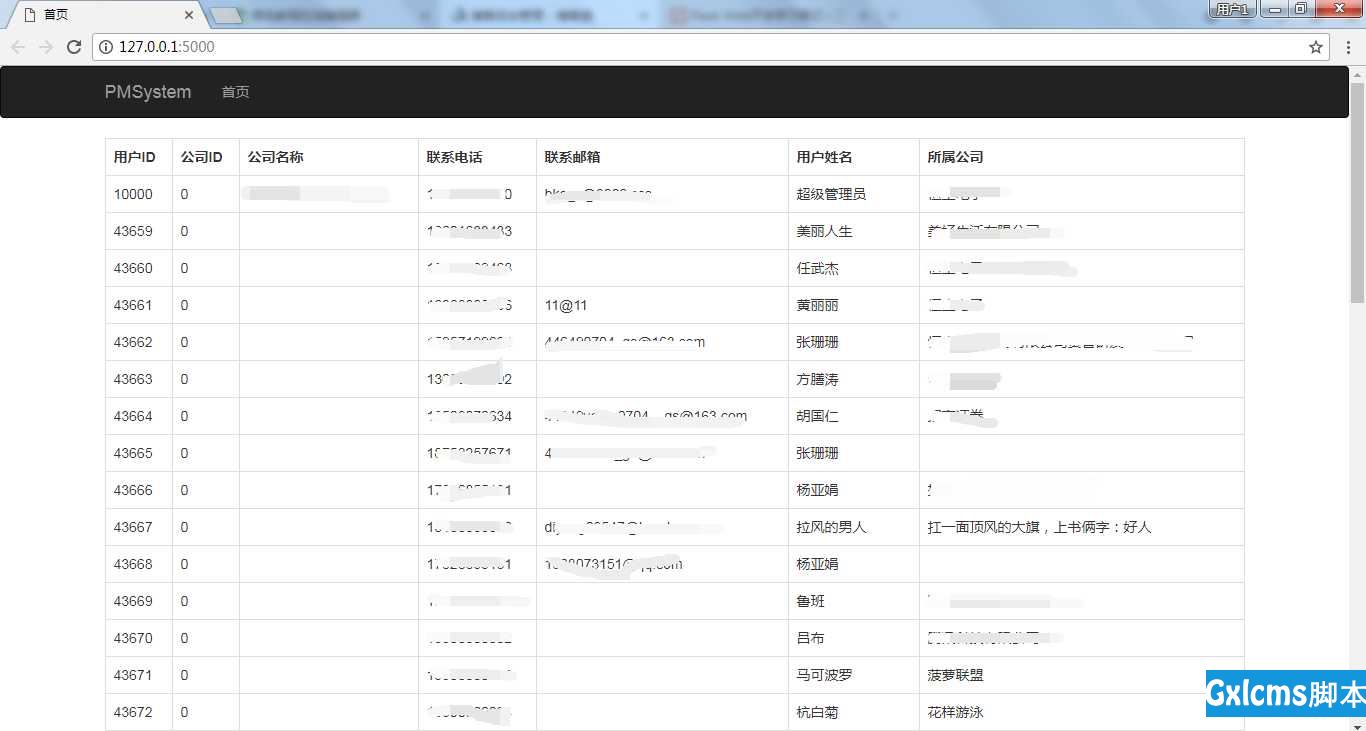Open new tab button

[x=227, y=15]
